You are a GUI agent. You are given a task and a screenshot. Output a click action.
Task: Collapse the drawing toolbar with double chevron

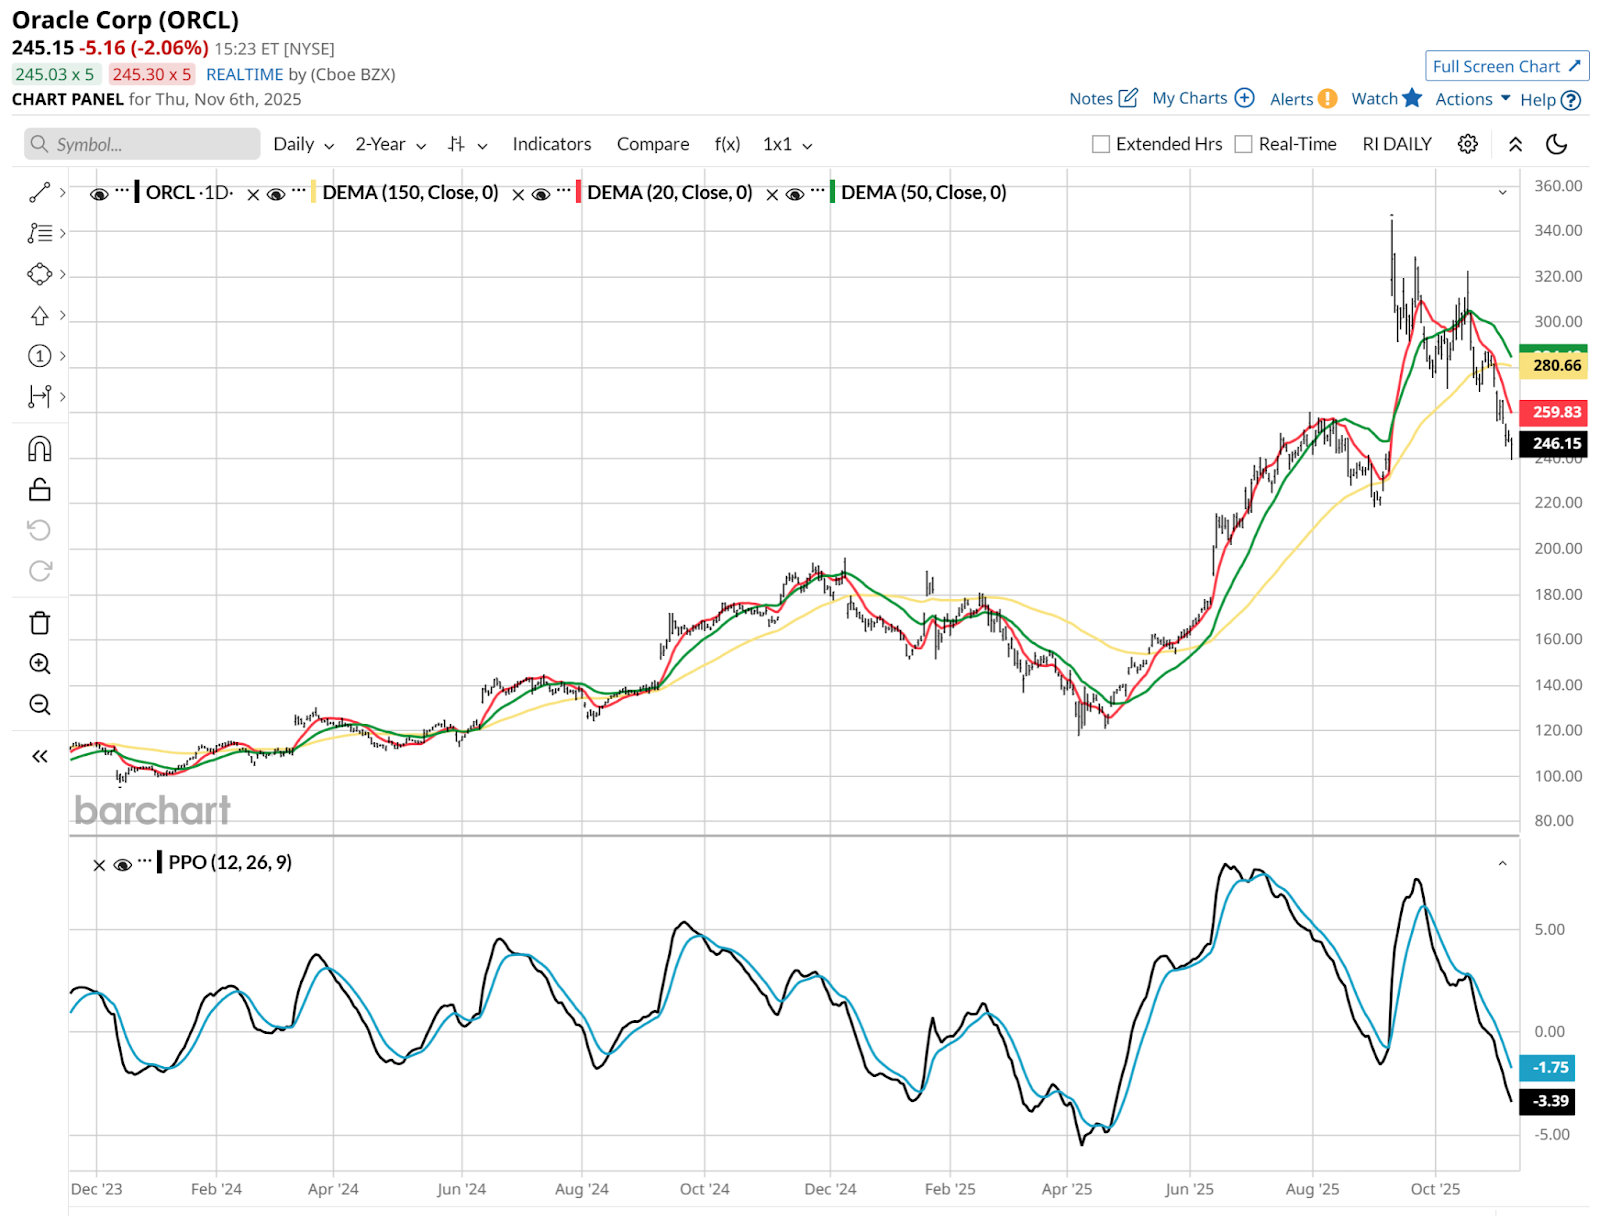pyautogui.click(x=39, y=756)
